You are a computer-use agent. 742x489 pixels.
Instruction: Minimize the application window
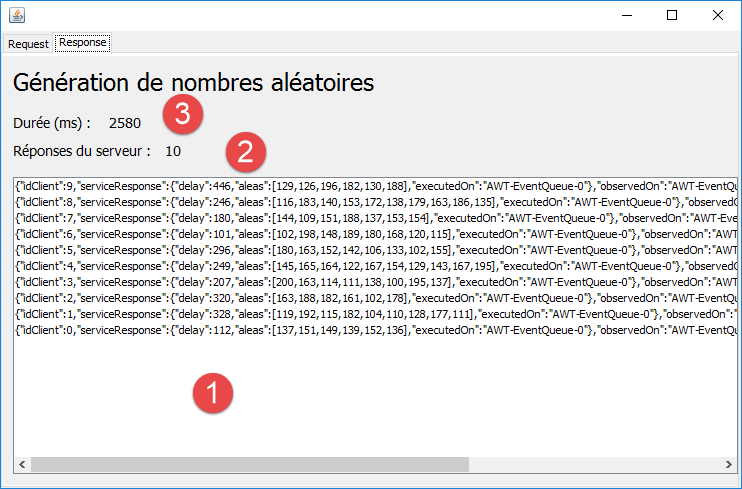[625, 16]
